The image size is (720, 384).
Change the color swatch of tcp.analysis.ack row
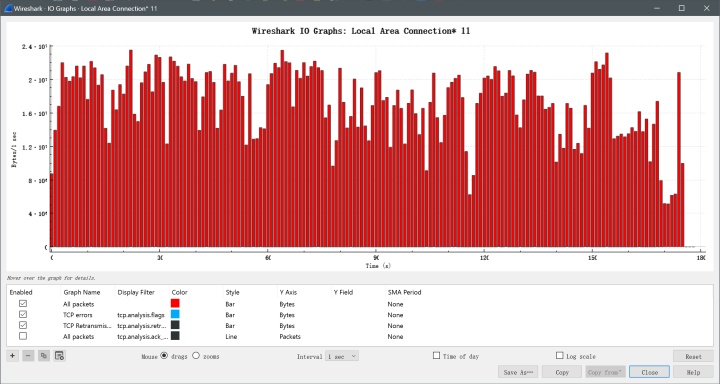tap(175, 336)
